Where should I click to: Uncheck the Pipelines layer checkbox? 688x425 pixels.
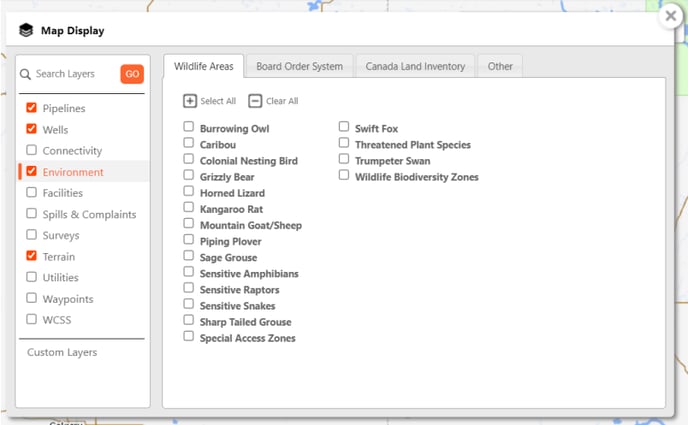coord(32,108)
